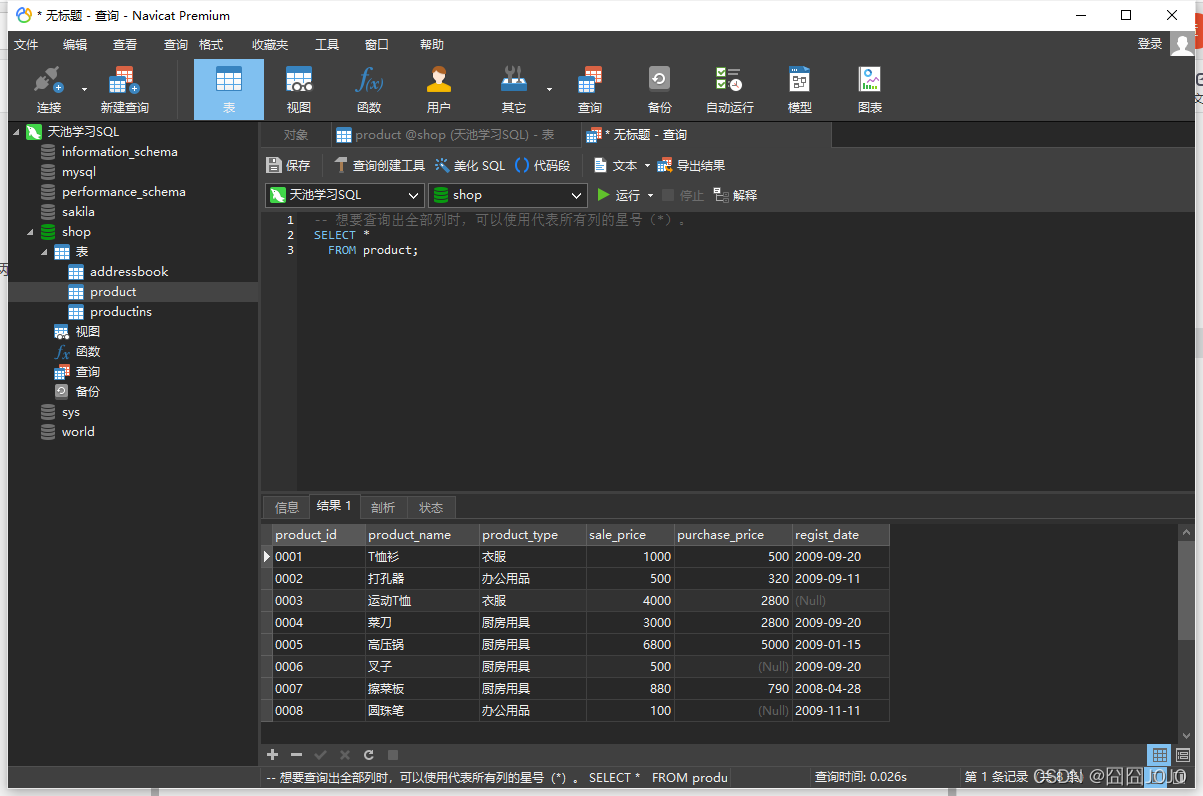Collapse the 天池学习SQL connection tree node
Viewport: 1203px width, 796px height.
(16, 132)
